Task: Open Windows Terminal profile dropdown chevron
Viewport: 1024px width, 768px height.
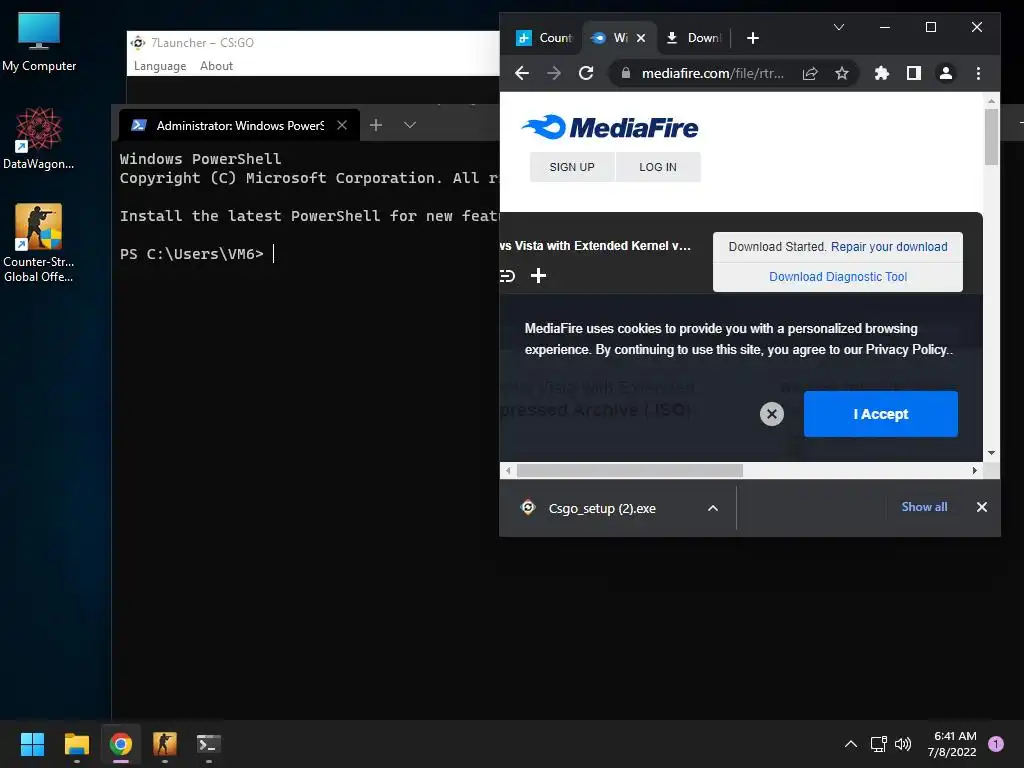Action: tap(409, 125)
